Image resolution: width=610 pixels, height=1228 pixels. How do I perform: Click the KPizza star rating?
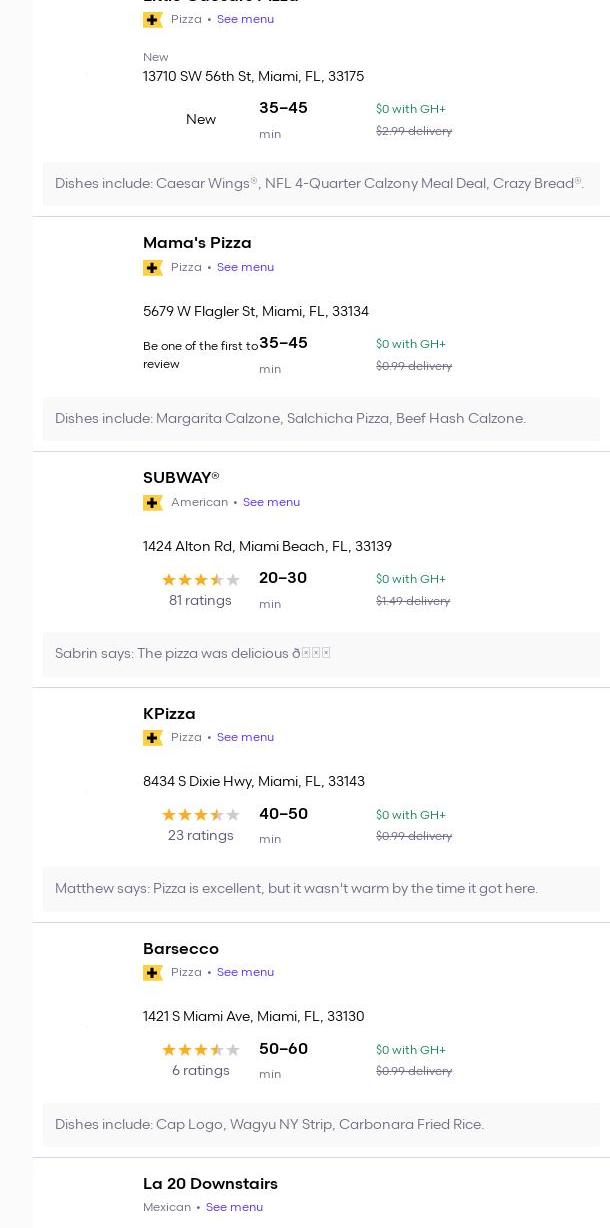[200, 815]
